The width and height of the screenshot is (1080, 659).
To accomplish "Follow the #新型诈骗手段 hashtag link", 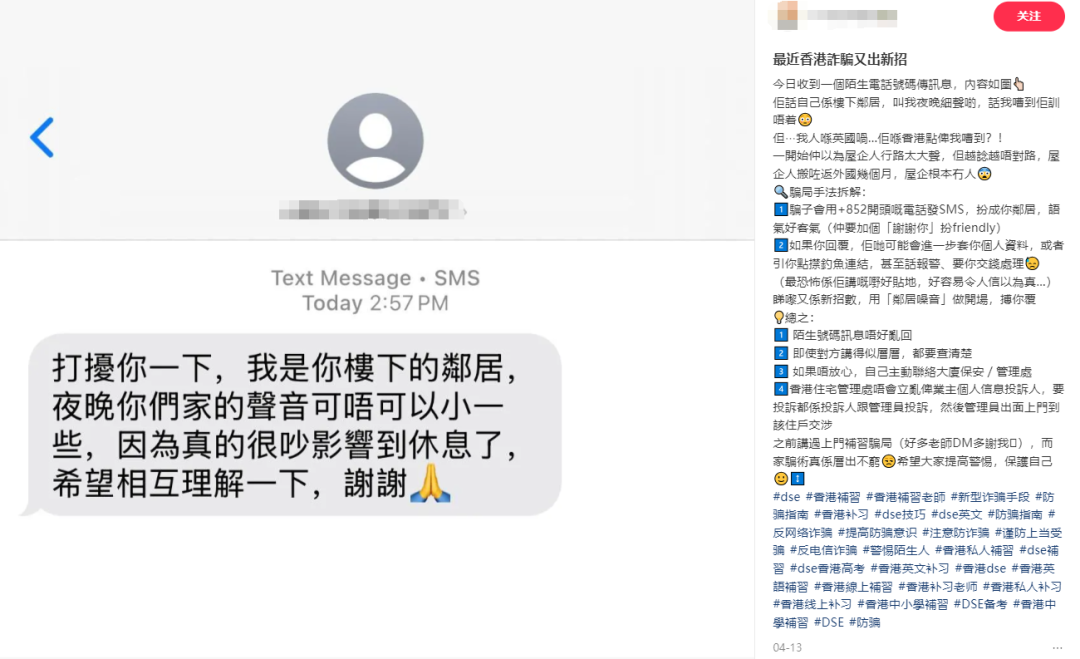I will (x=990, y=496).
